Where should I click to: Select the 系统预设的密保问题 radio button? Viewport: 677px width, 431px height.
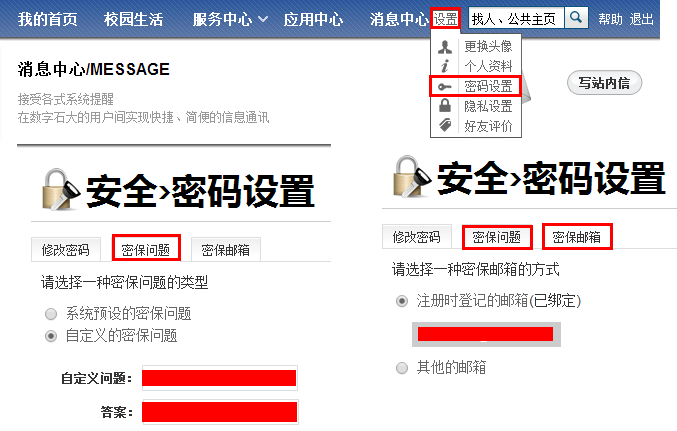click(x=51, y=314)
